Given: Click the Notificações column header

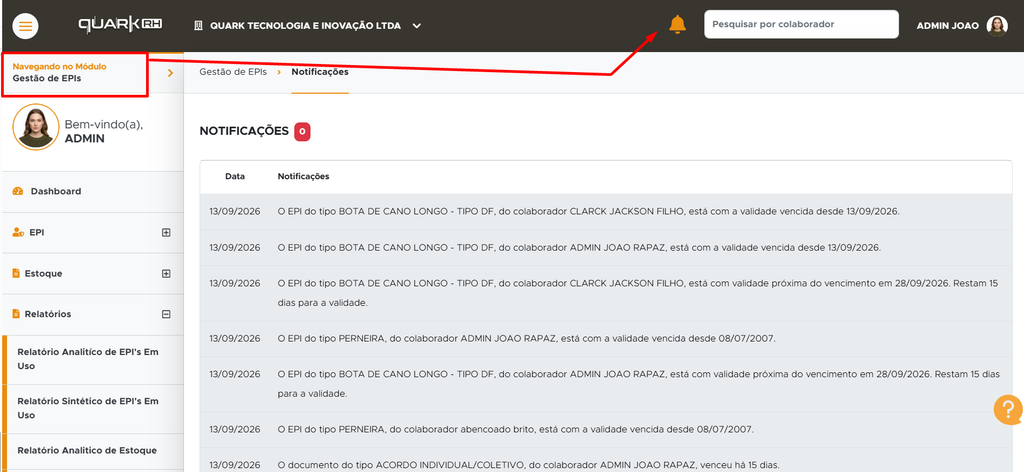Looking at the screenshot, I should click(304, 176).
